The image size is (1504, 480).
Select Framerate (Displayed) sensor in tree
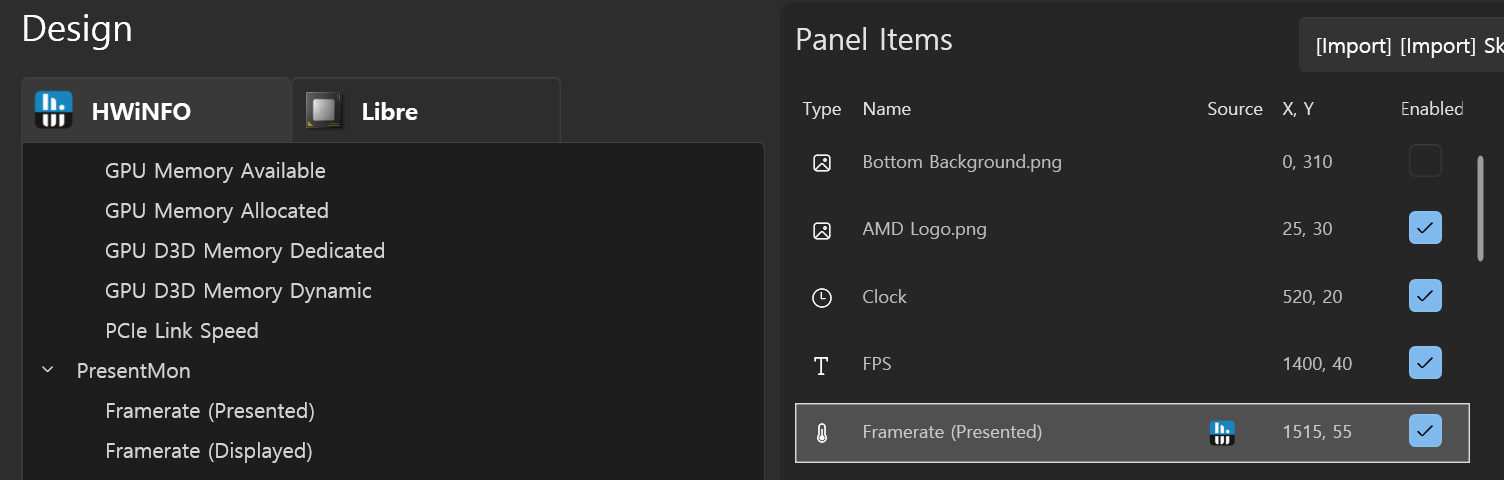point(208,451)
